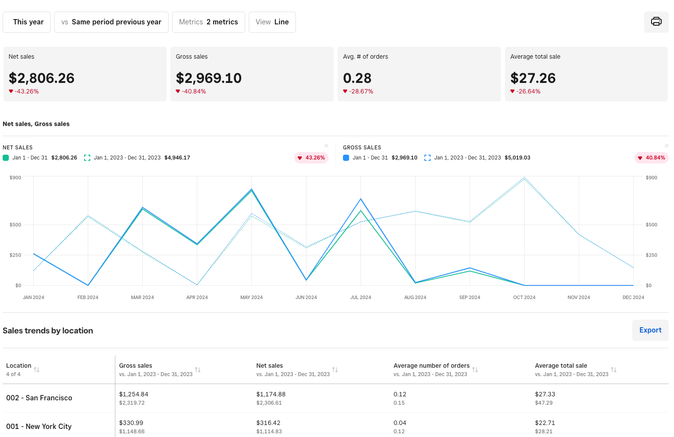Screen dimensions: 674x437
Task: Select the Gross sales summary card
Action: (x=251, y=74)
